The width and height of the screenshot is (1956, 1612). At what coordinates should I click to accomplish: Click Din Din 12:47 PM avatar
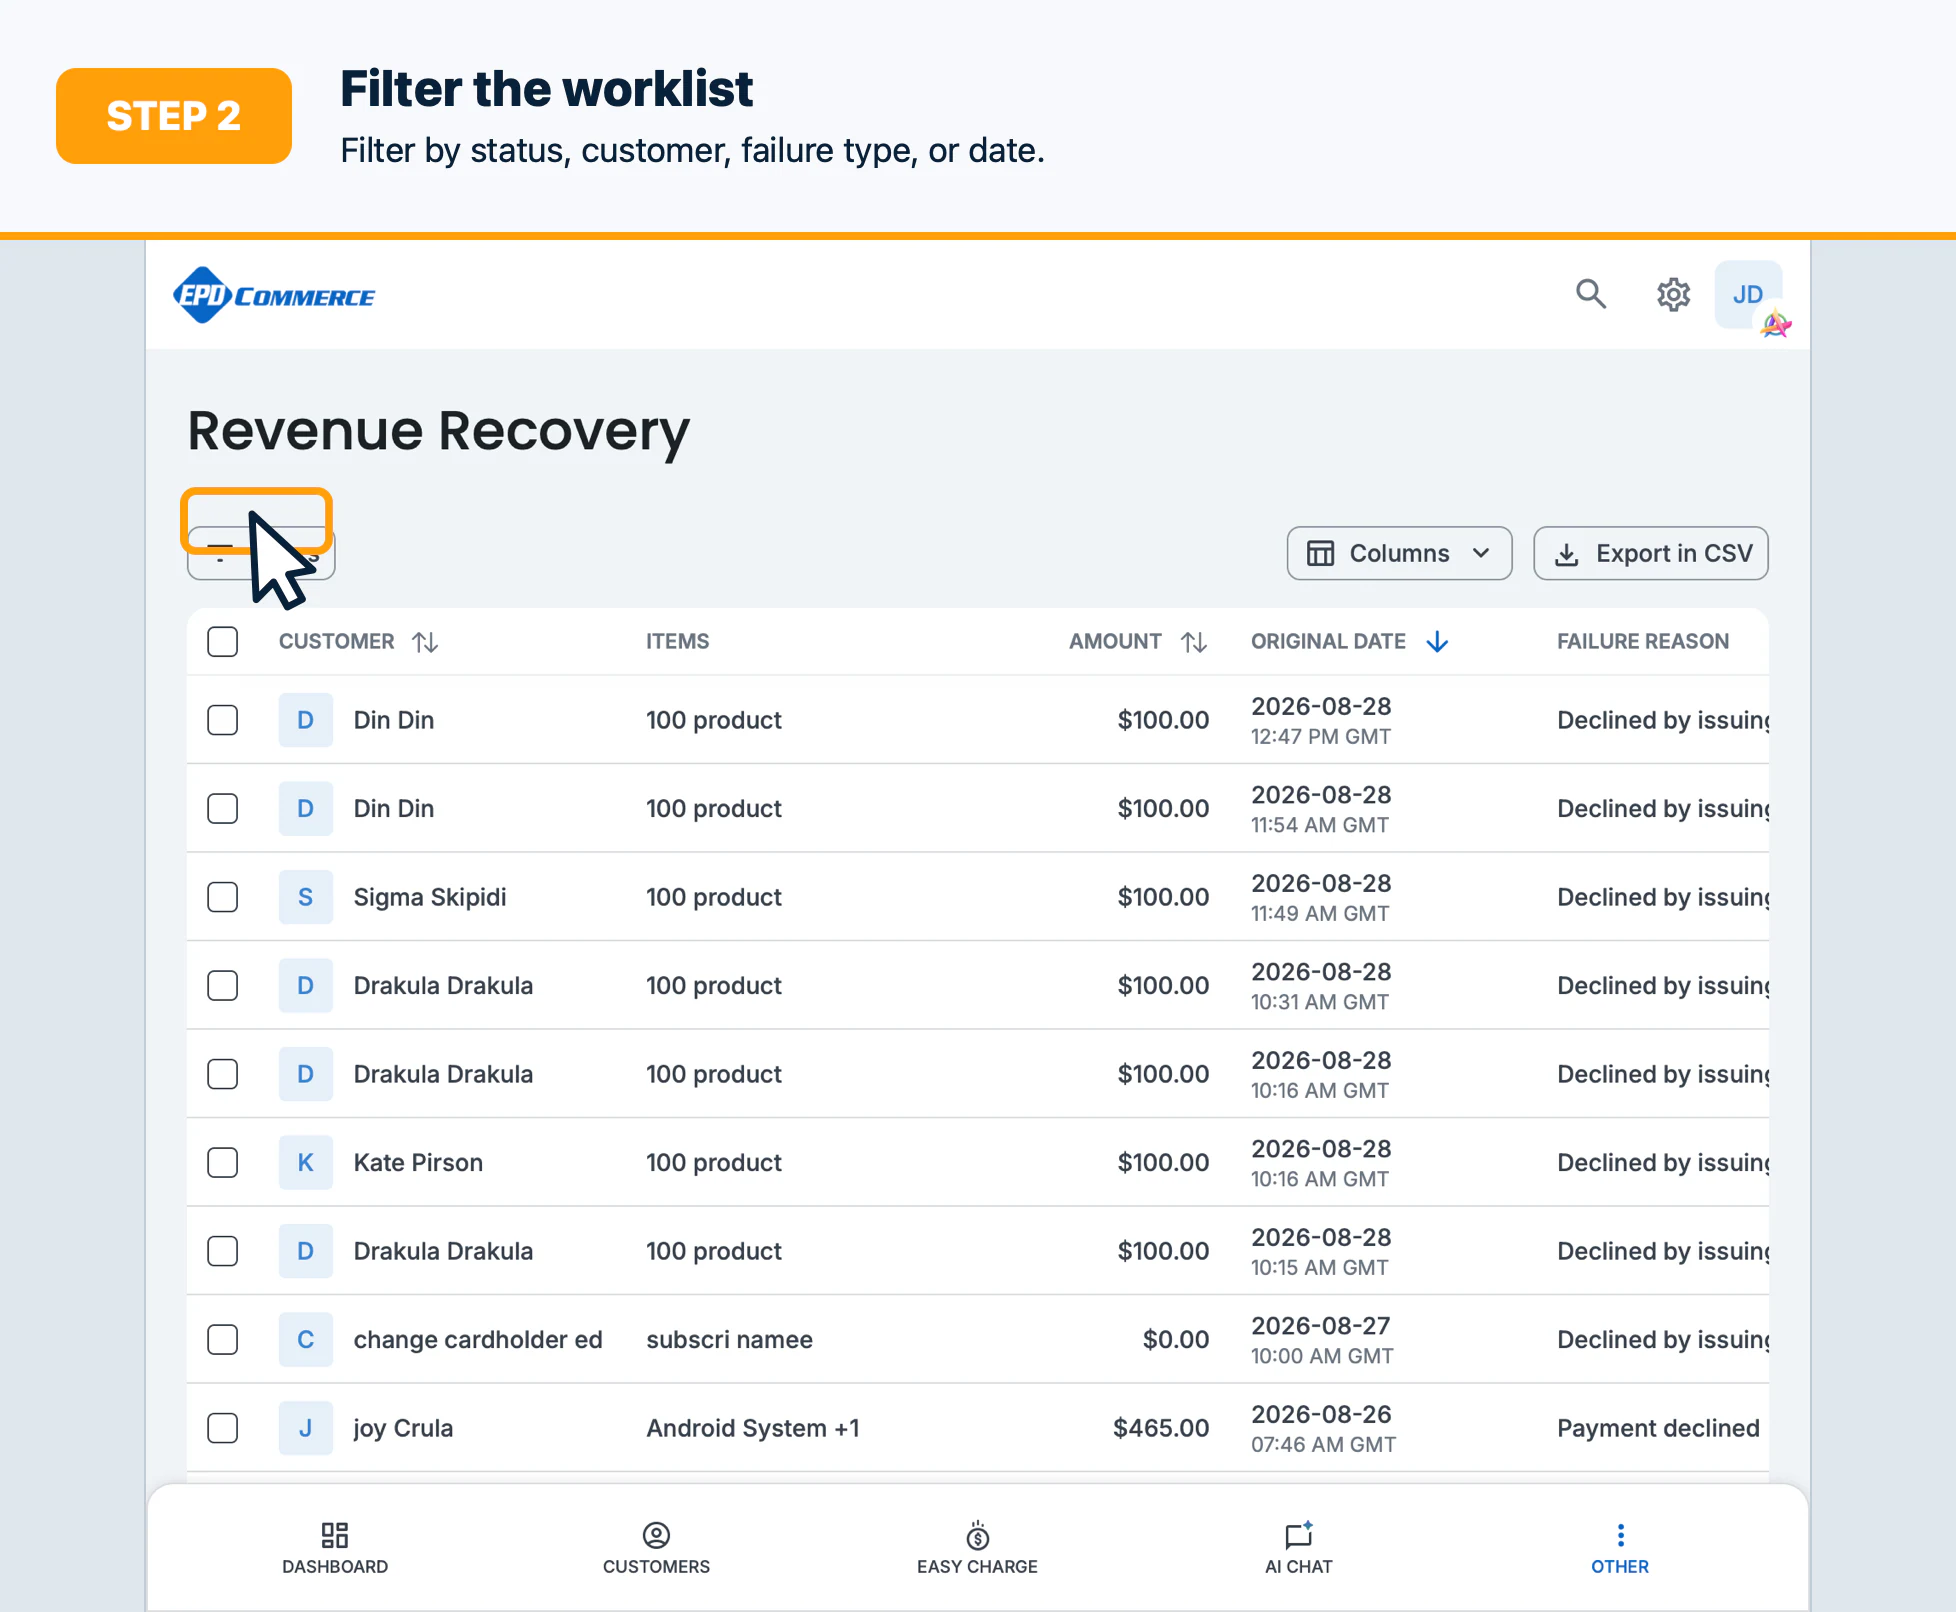(306, 720)
